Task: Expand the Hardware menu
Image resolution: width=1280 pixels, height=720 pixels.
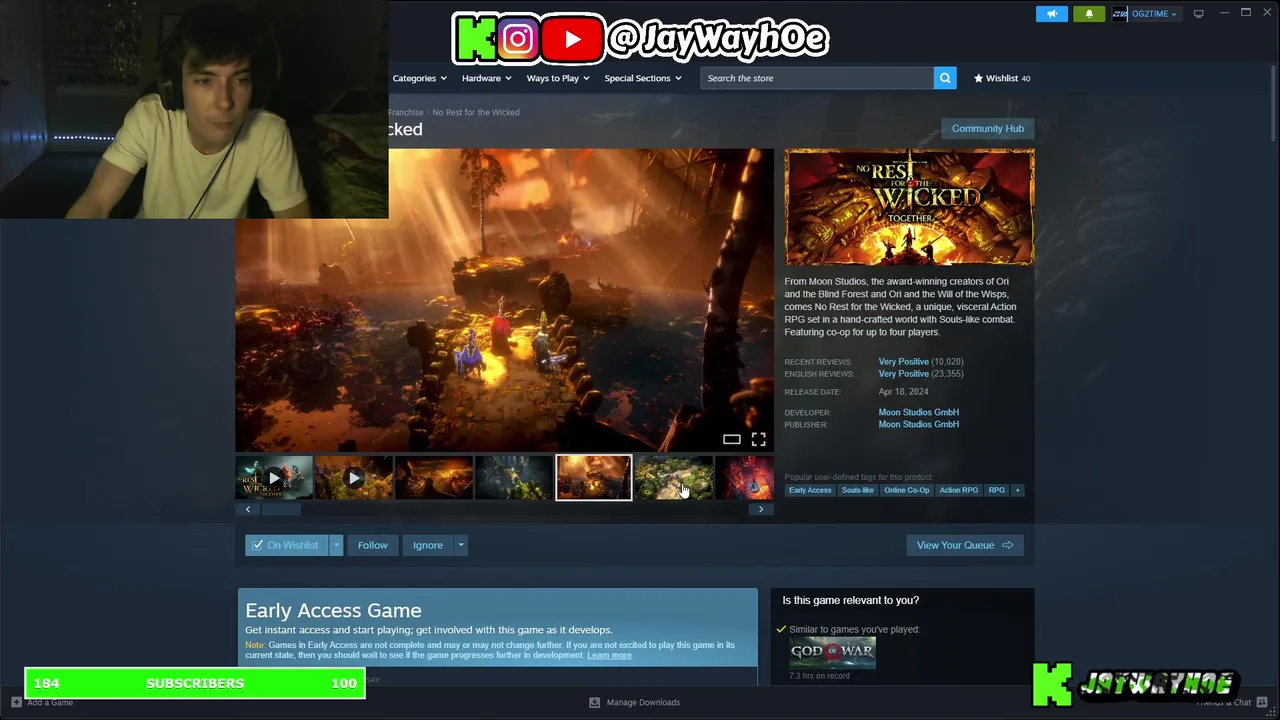Action: click(486, 78)
